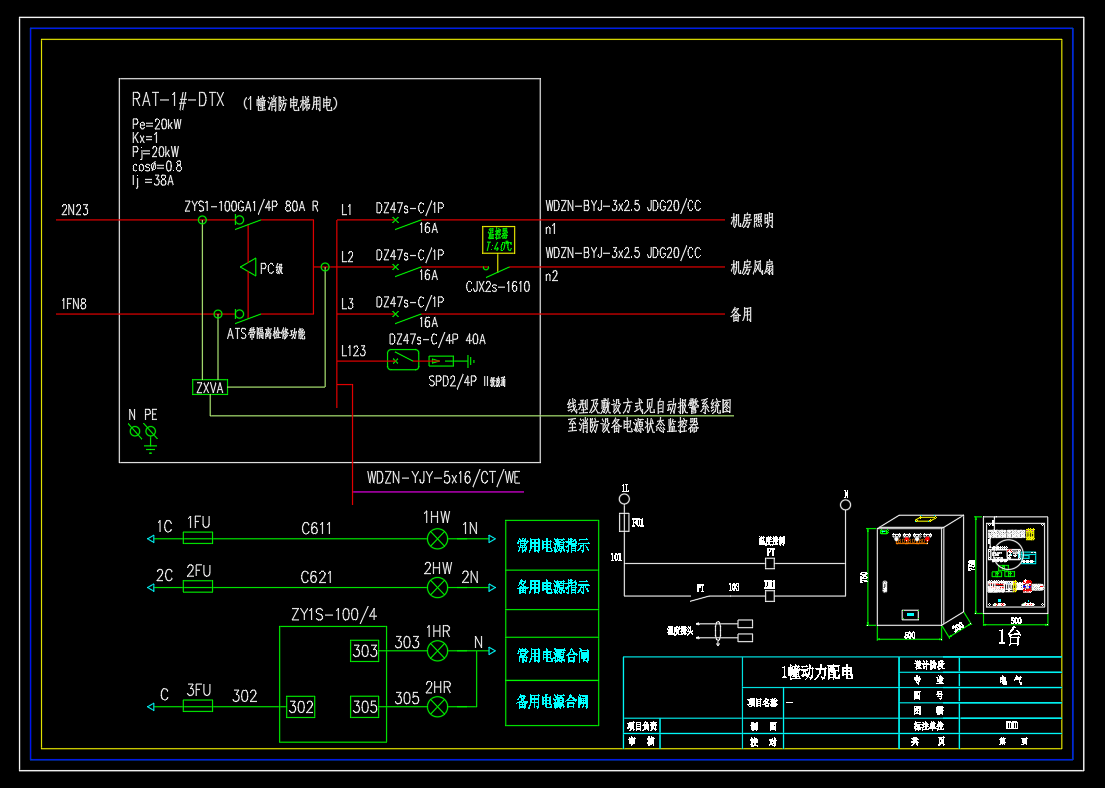
Task: Select the 线型及敷设方式见自动报警系统图 note
Action: (x=650, y=406)
